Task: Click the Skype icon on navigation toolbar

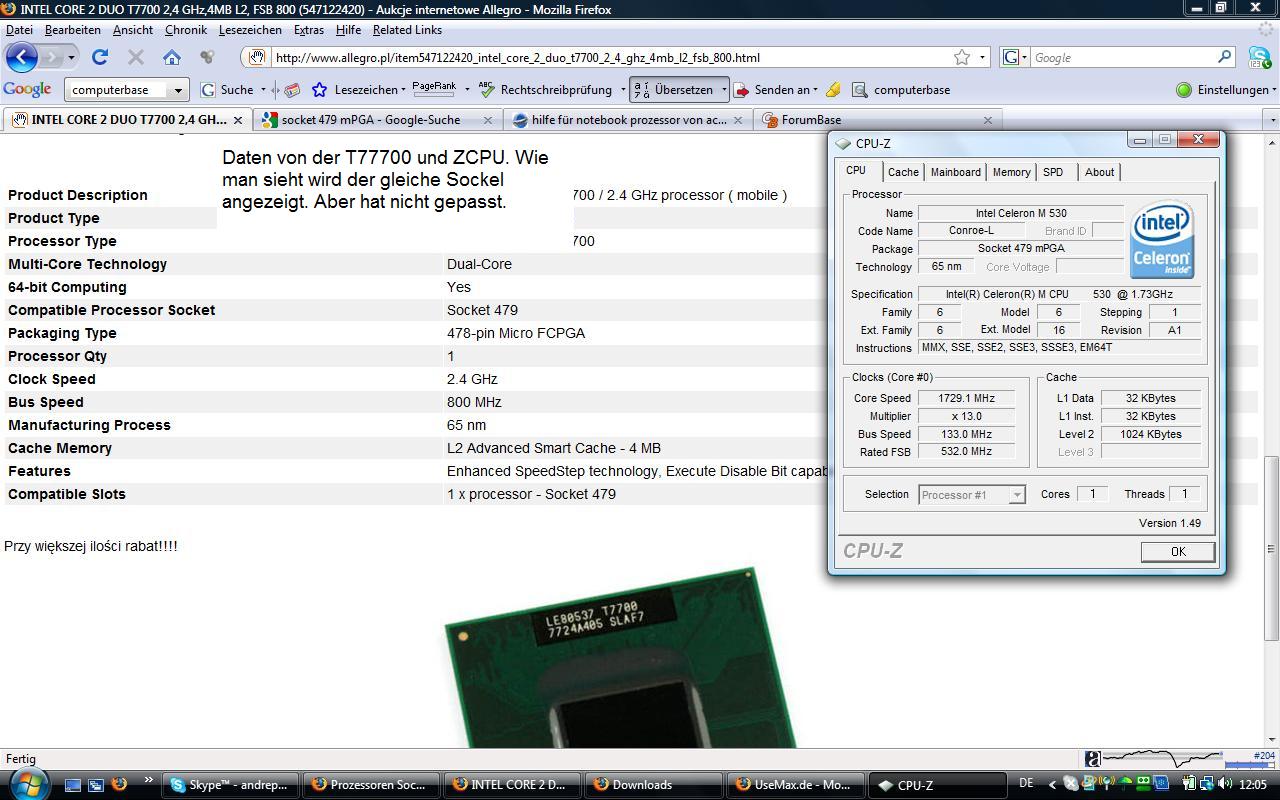Action: pos(1261,57)
